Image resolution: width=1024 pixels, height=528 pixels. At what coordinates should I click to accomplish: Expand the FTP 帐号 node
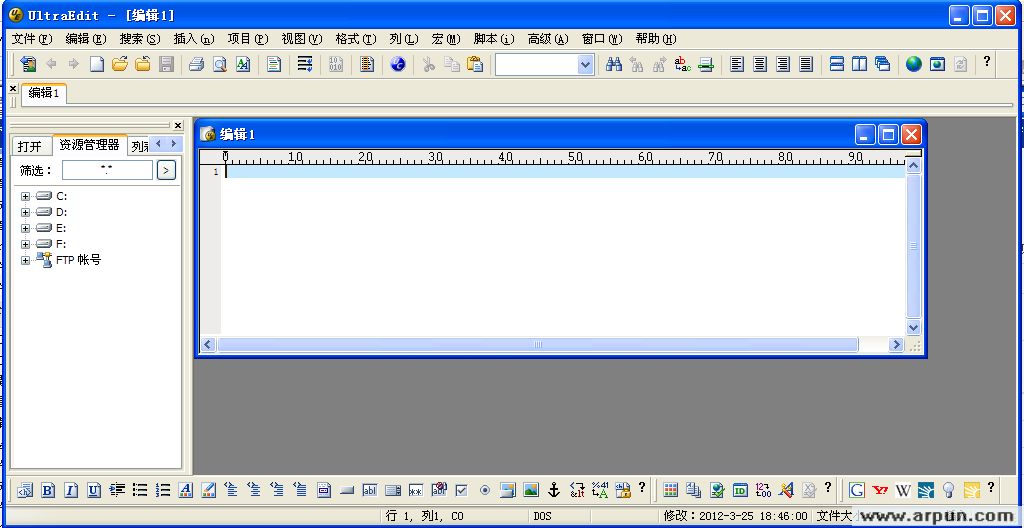point(25,260)
